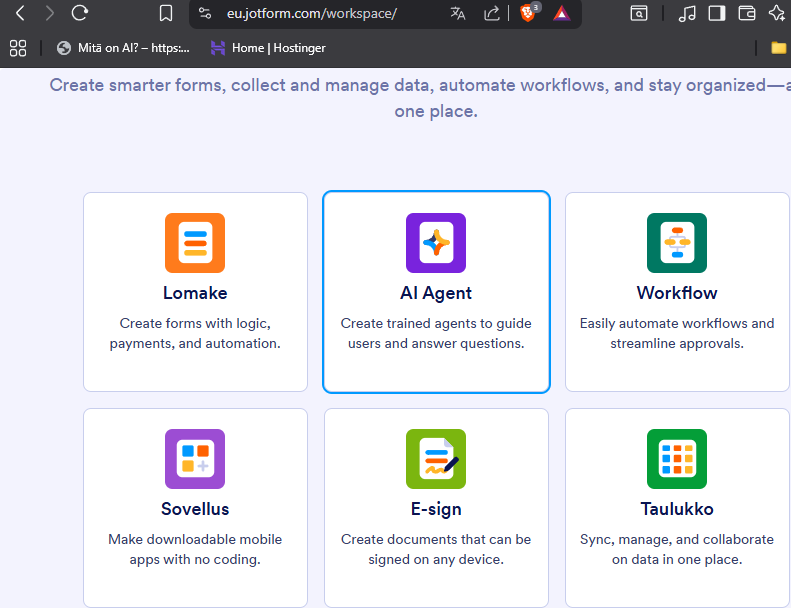Screen dimensions: 791x608
Task: Open the translate page icon
Action: [458, 13]
